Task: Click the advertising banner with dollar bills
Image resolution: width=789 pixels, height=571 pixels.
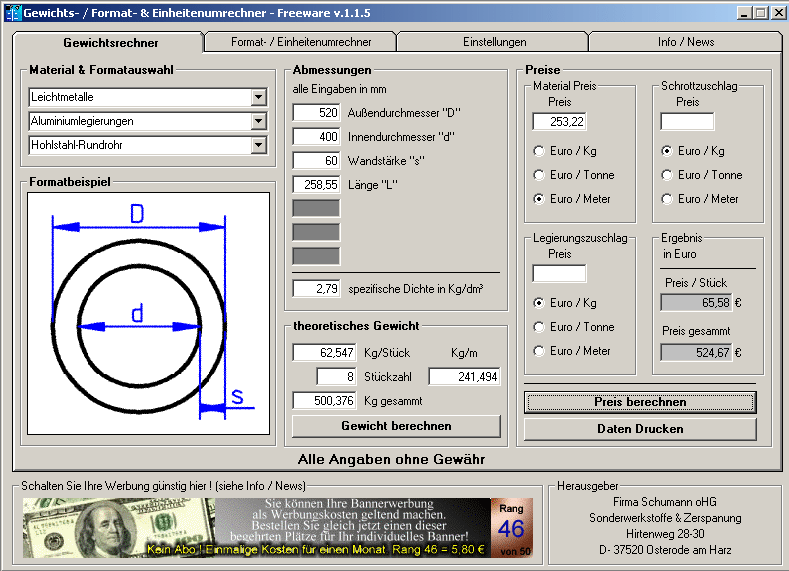Action: pyautogui.click(x=256, y=527)
